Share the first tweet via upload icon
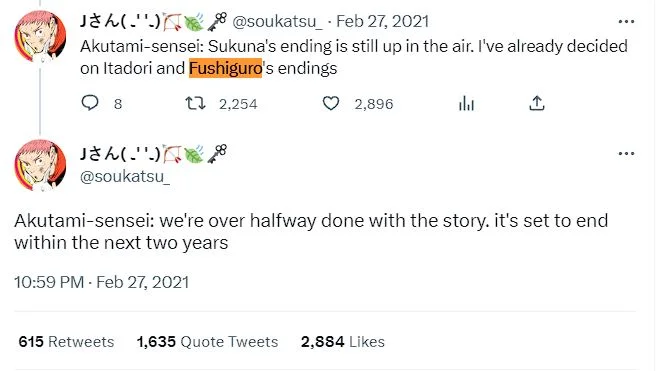This screenshot has height=371, width=665. point(536,103)
